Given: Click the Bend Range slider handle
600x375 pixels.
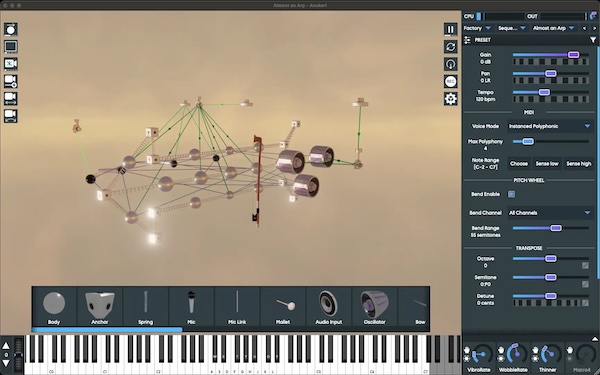Looking at the screenshot, I should (x=556, y=228).
